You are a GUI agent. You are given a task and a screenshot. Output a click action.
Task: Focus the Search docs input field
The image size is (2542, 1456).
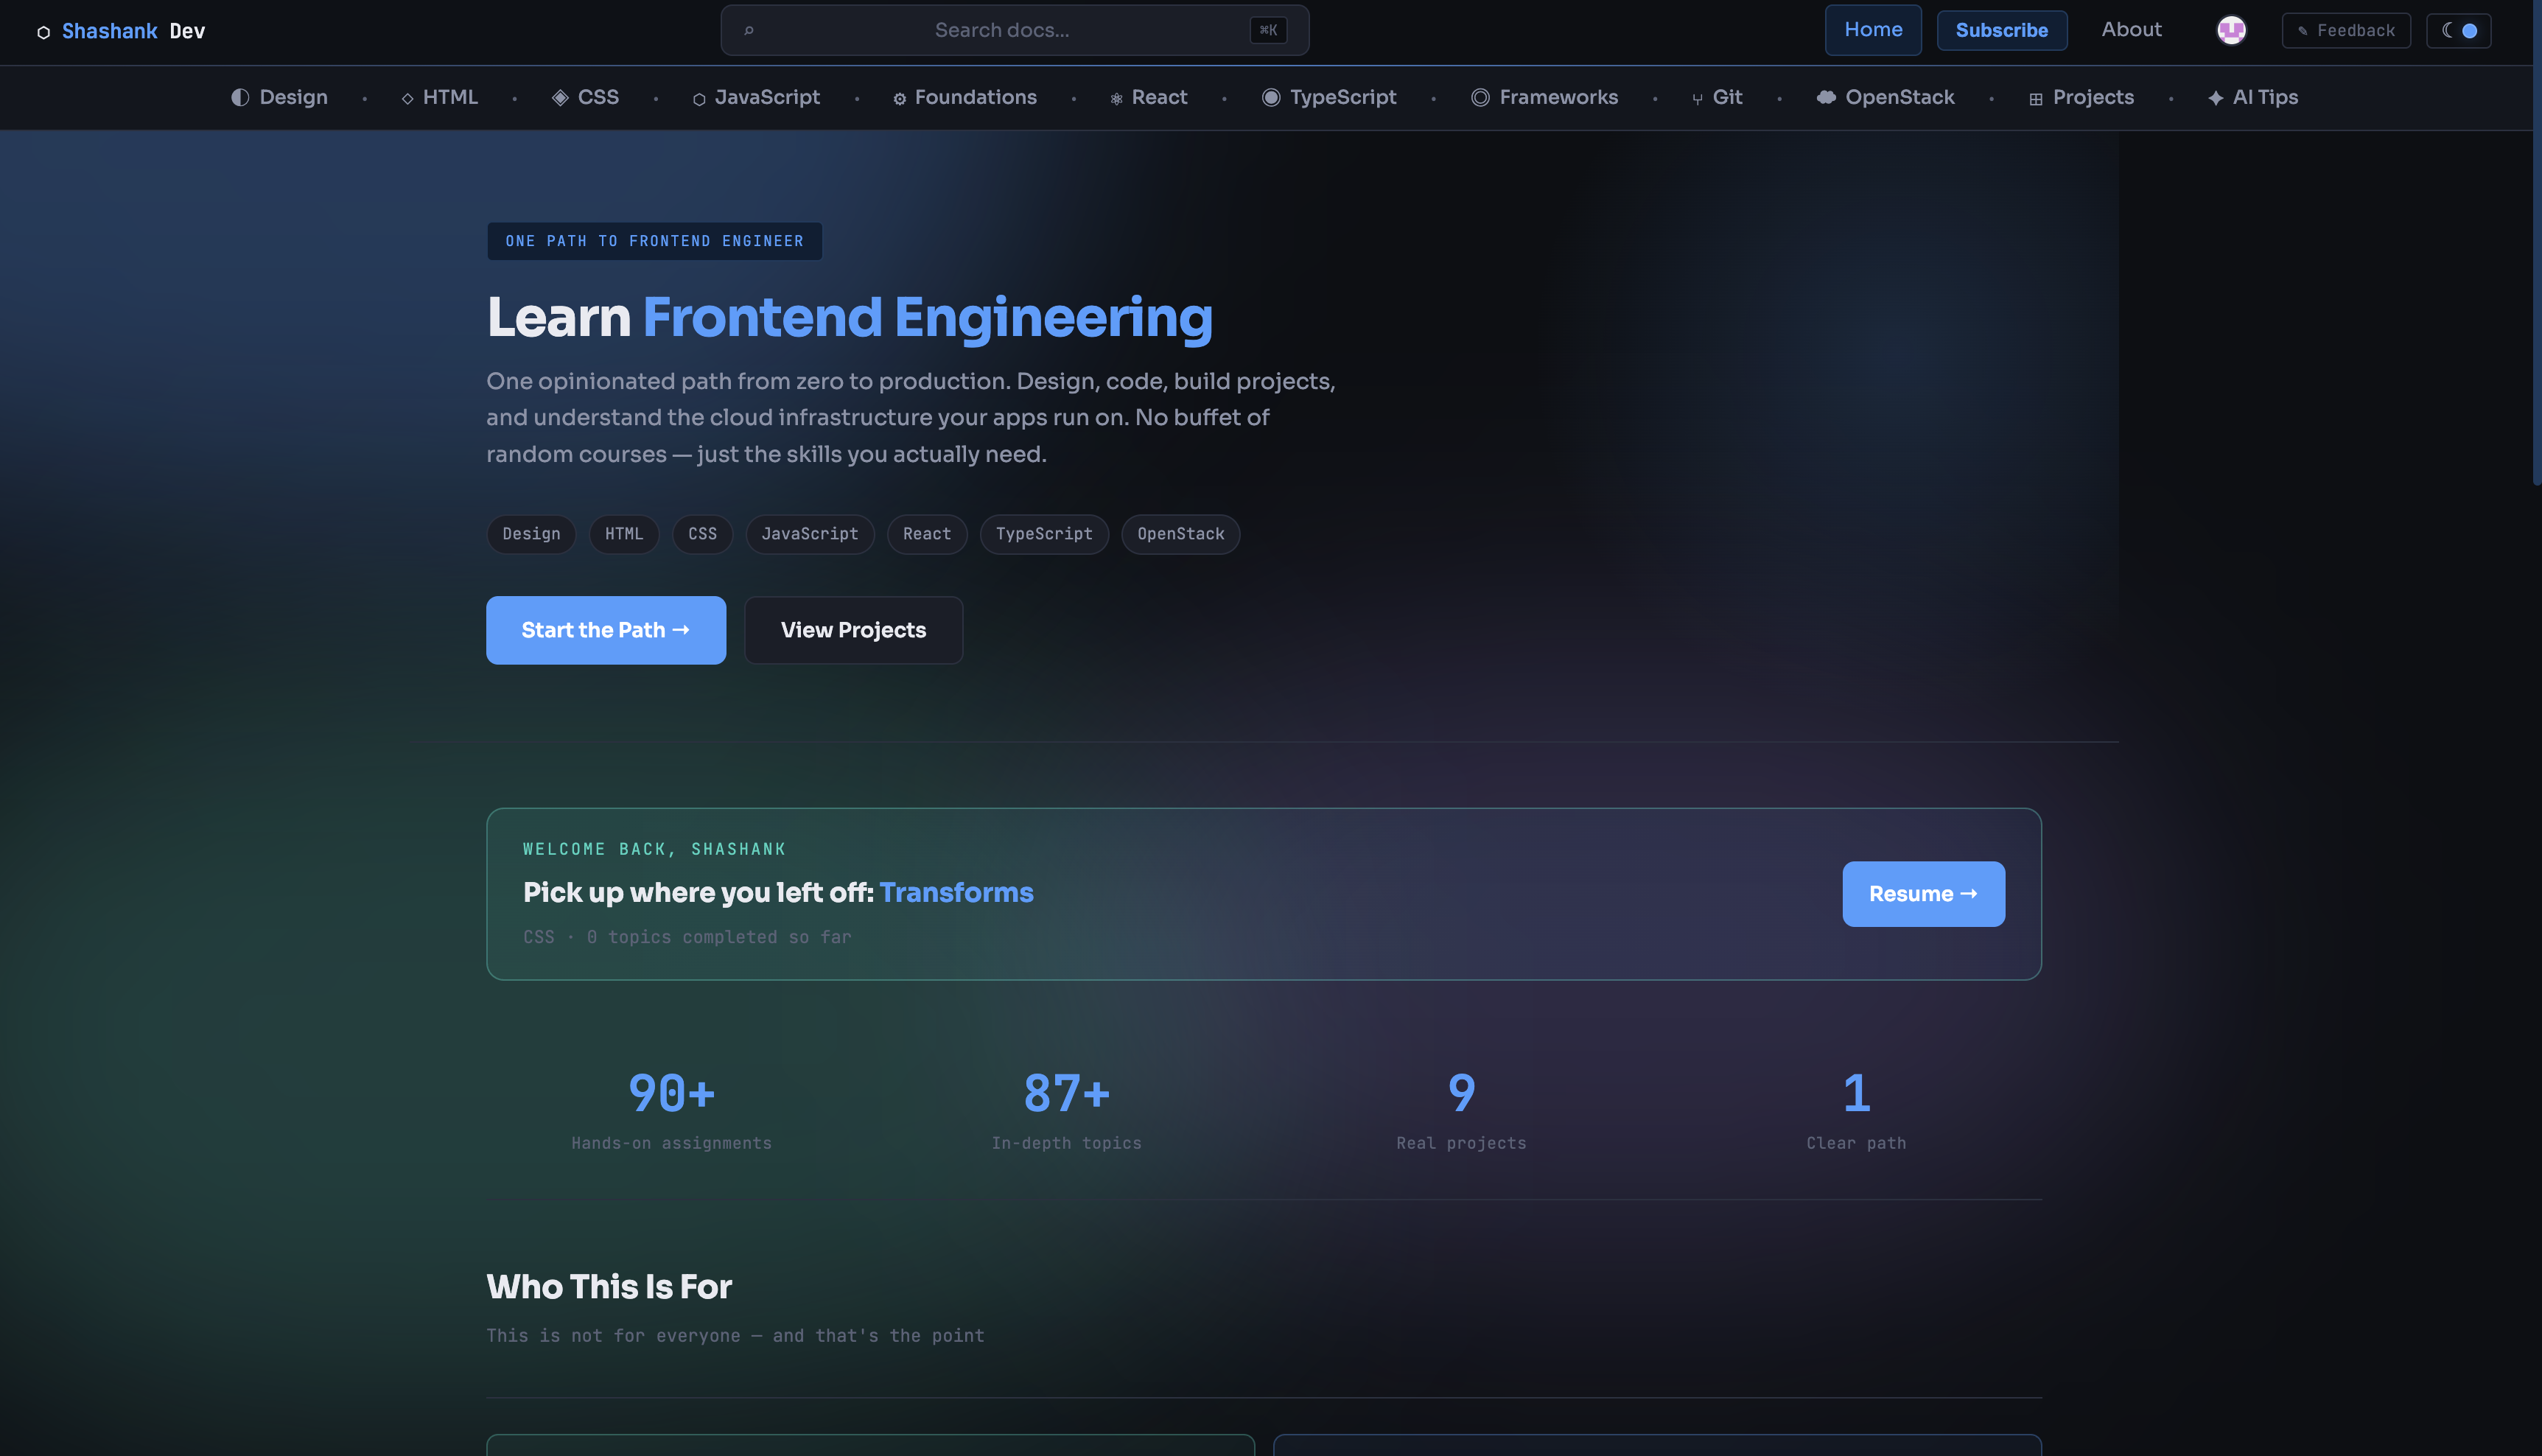tap(1002, 30)
